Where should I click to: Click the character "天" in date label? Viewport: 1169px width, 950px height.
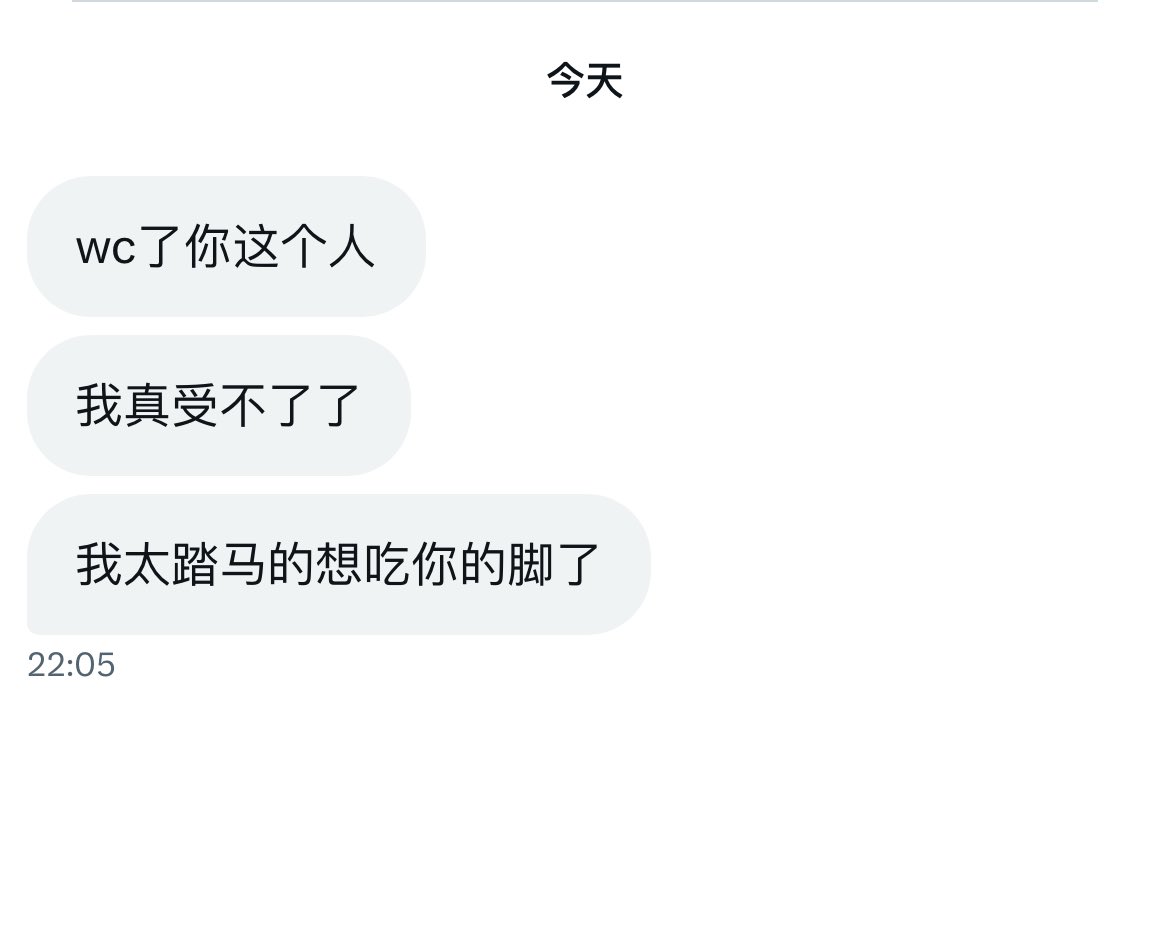click(x=604, y=80)
